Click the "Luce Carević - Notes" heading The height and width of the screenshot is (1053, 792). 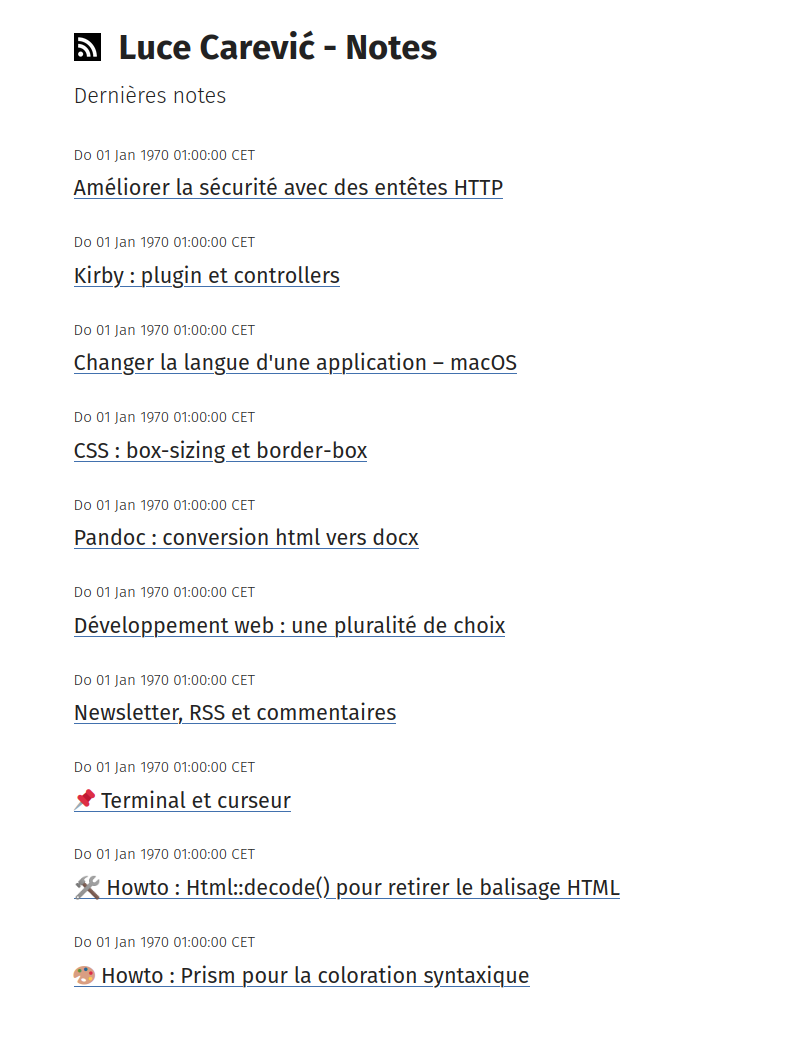tap(278, 47)
